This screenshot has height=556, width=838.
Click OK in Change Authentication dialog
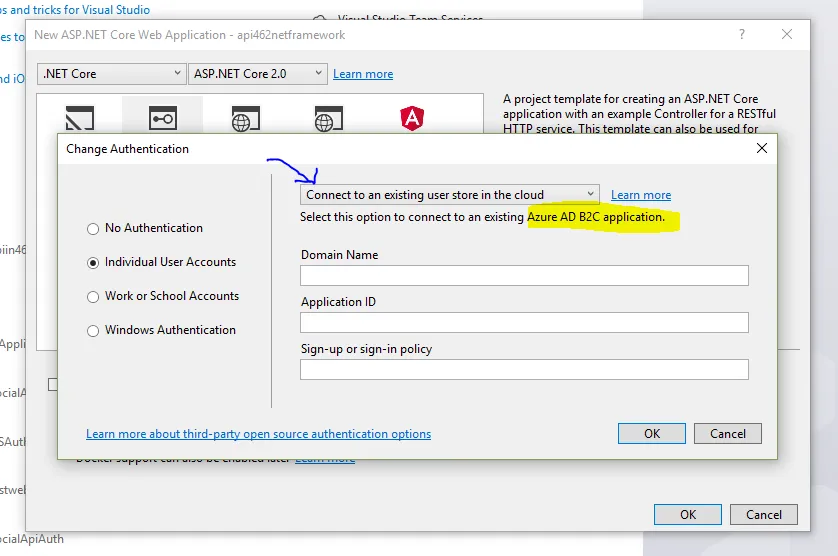[651, 434]
